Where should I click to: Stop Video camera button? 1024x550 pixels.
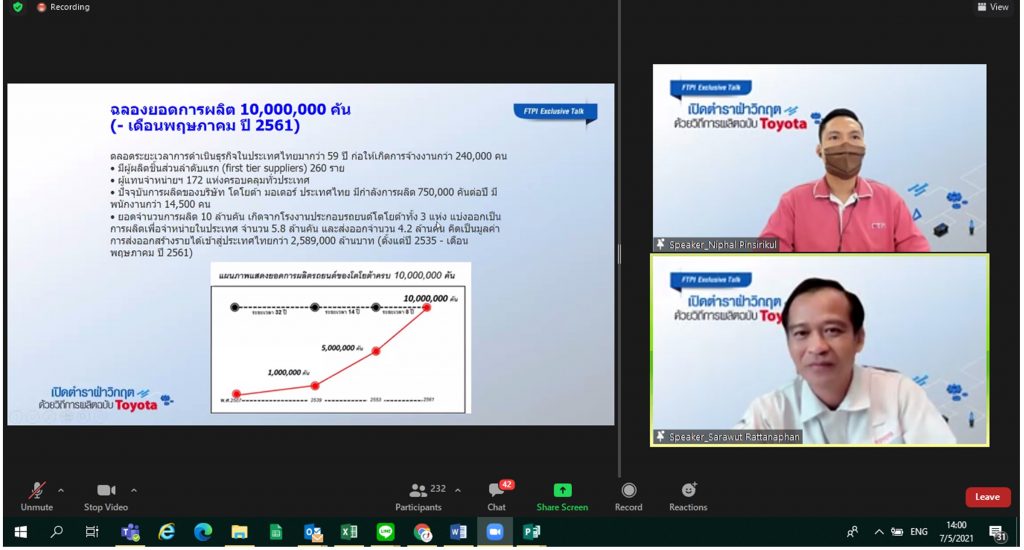tap(106, 496)
